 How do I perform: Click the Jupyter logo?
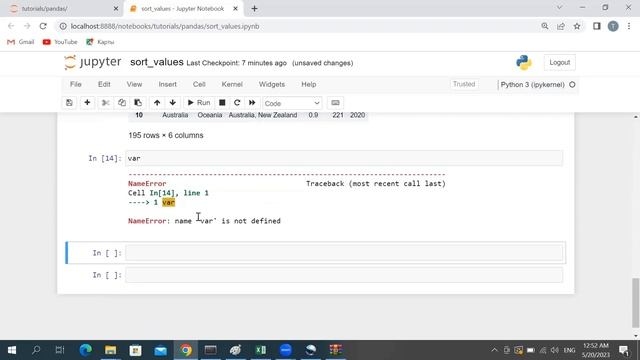[x=93, y=62]
